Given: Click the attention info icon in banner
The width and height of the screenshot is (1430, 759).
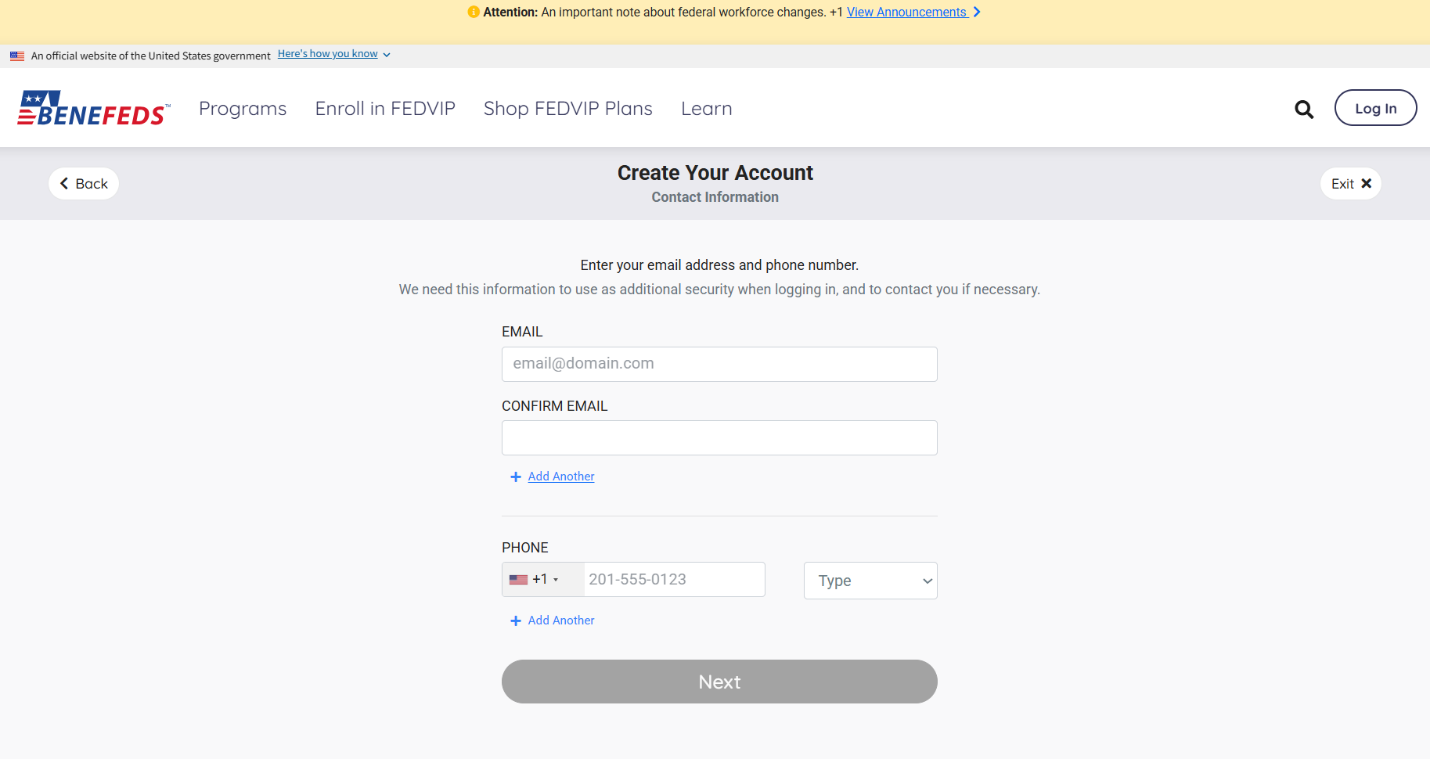Looking at the screenshot, I should [x=474, y=12].
